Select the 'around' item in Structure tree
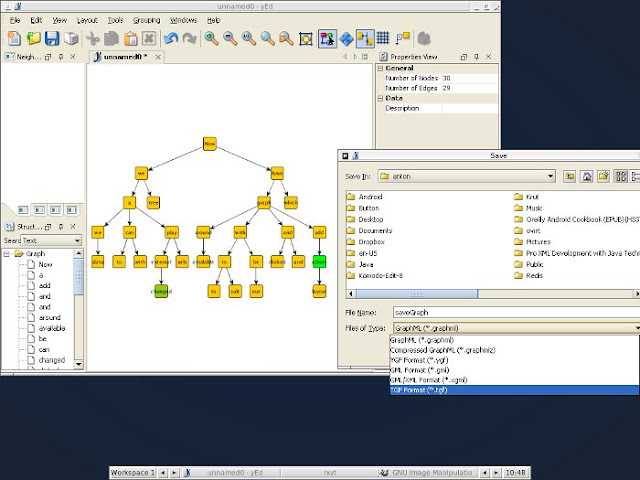Image resolution: width=640 pixels, height=480 pixels. pyautogui.click(x=49, y=318)
